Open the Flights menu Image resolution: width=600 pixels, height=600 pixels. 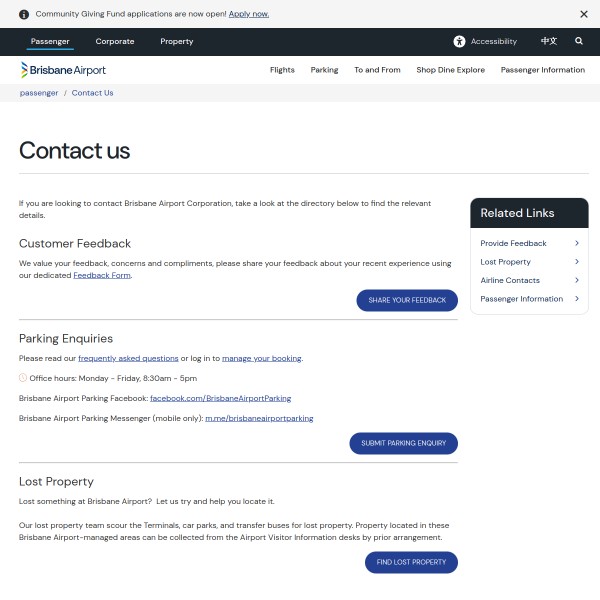[x=282, y=70]
